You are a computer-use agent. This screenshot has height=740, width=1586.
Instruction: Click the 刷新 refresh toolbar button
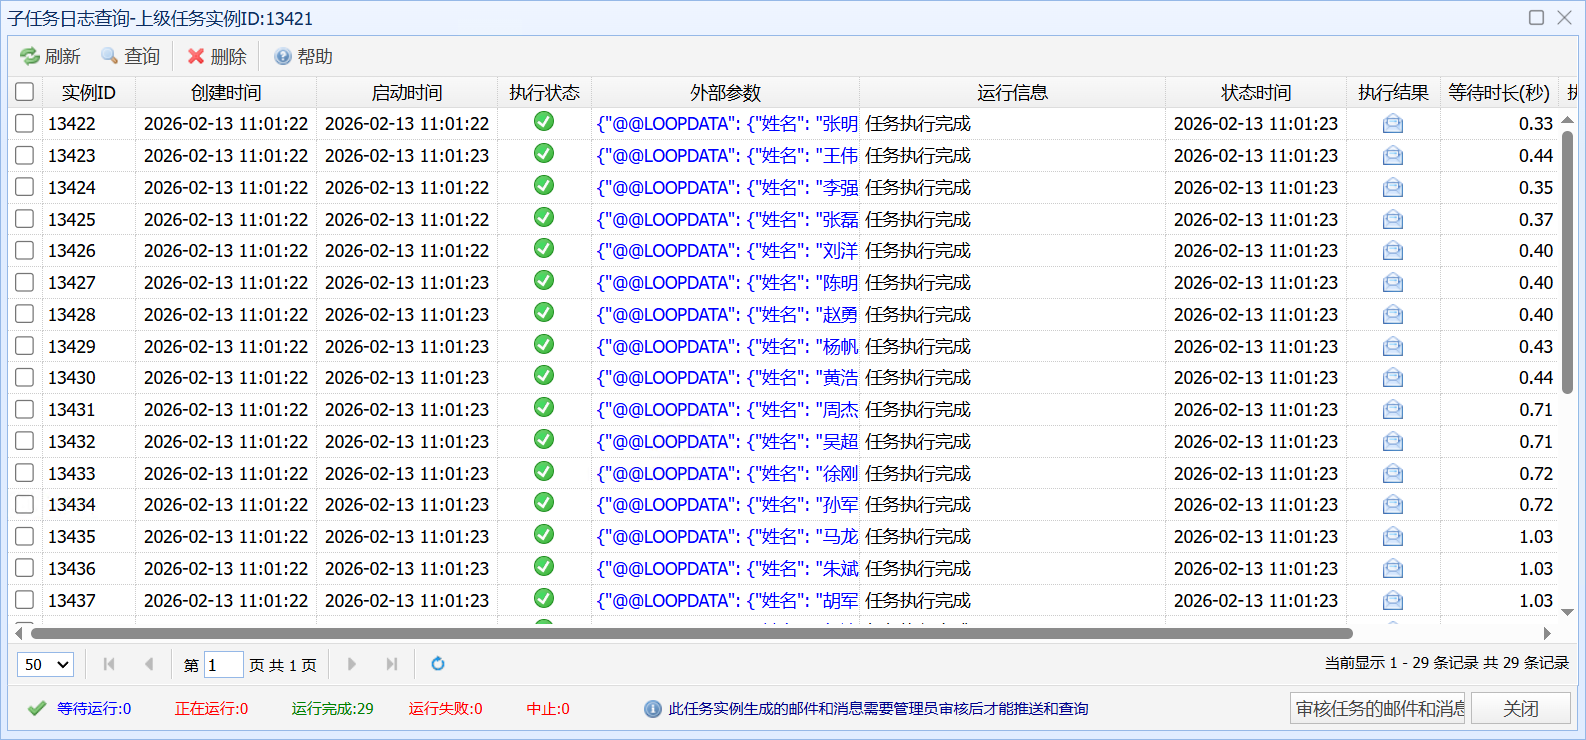(x=50, y=57)
